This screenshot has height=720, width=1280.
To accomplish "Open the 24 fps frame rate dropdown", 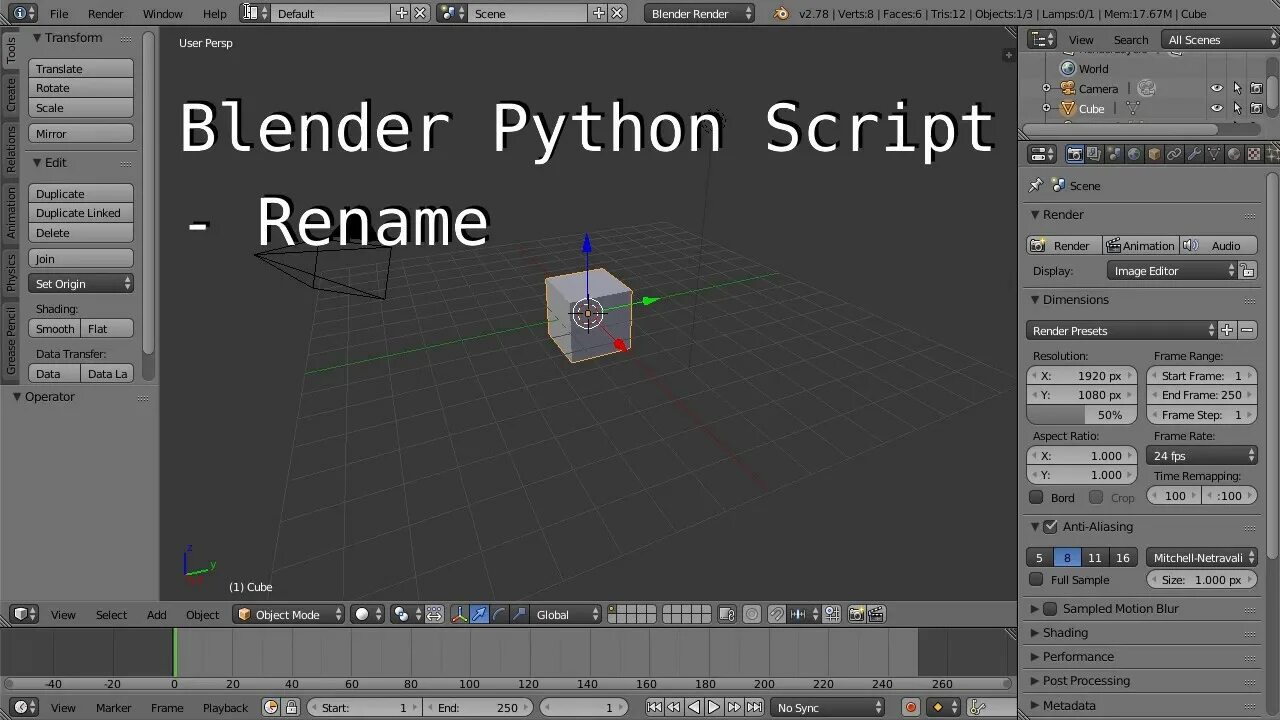I will pyautogui.click(x=1201, y=455).
